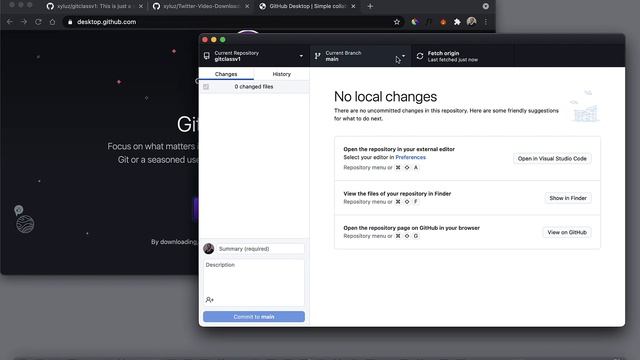This screenshot has width=640, height=360.
Task: Click the branch icon beside Current Branch
Action: pyautogui.click(x=318, y=56)
